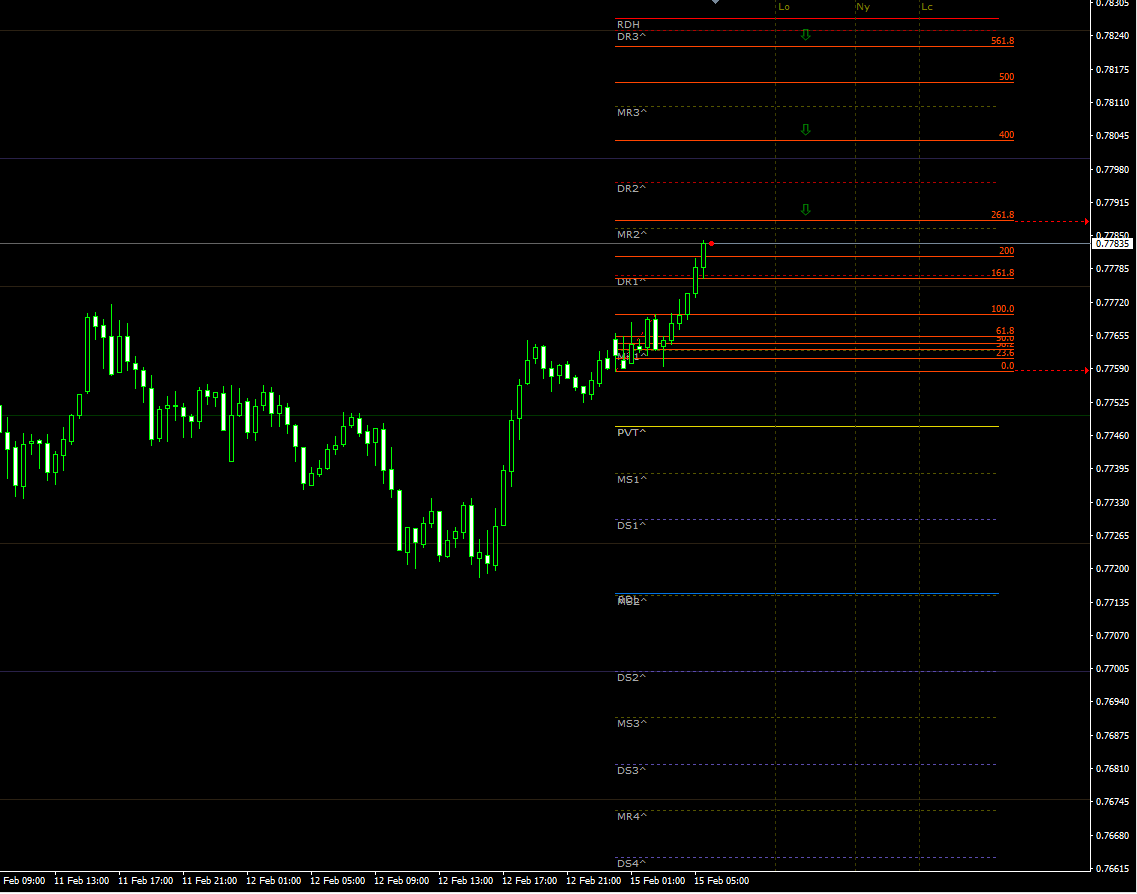Select the Ny session marker
The height and width of the screenshot is (894, 1137).
click(862, 6)
